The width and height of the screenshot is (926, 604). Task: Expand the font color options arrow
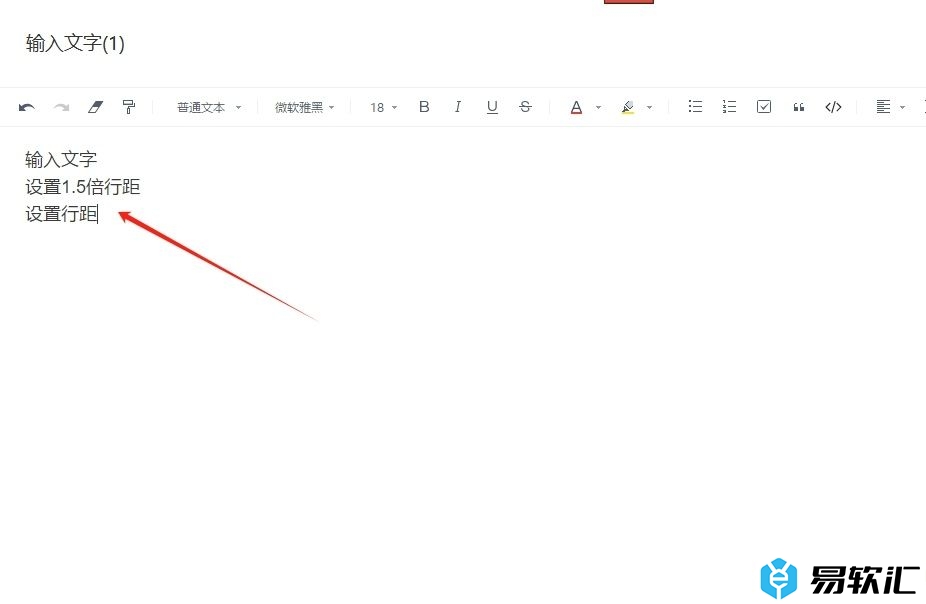tap(598, 107)
